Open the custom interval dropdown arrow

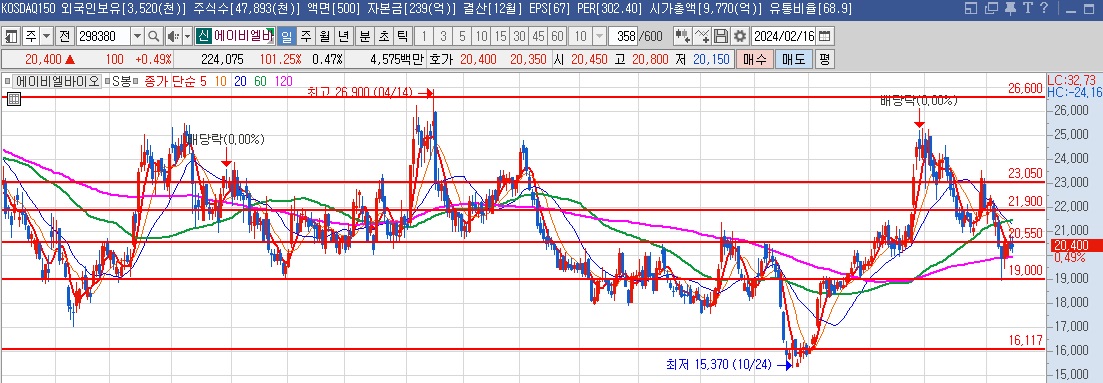tap(599, 37)
